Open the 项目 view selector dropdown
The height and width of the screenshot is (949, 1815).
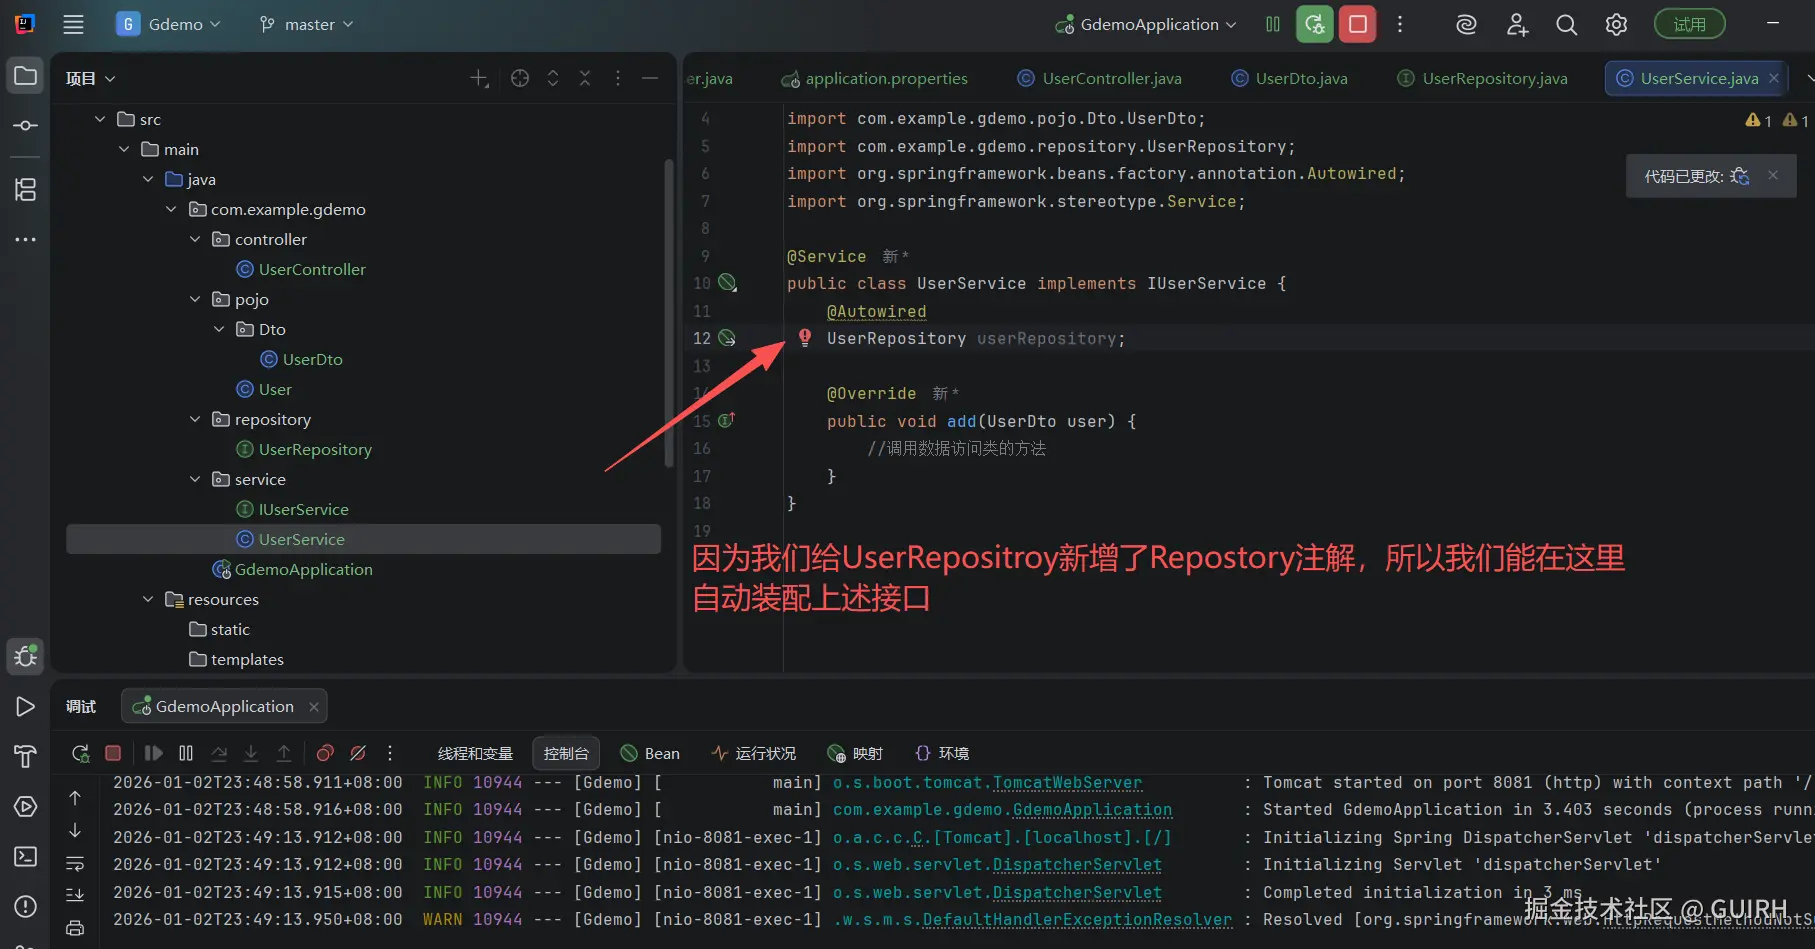pos(91,79)
